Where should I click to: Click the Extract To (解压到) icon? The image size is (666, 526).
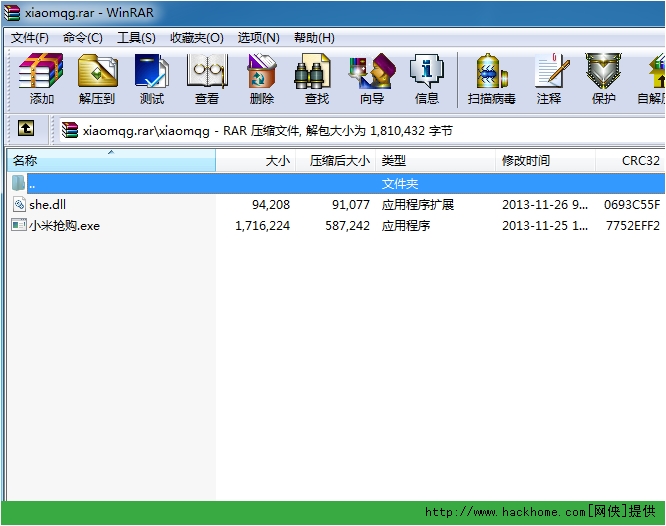[97, 71]
